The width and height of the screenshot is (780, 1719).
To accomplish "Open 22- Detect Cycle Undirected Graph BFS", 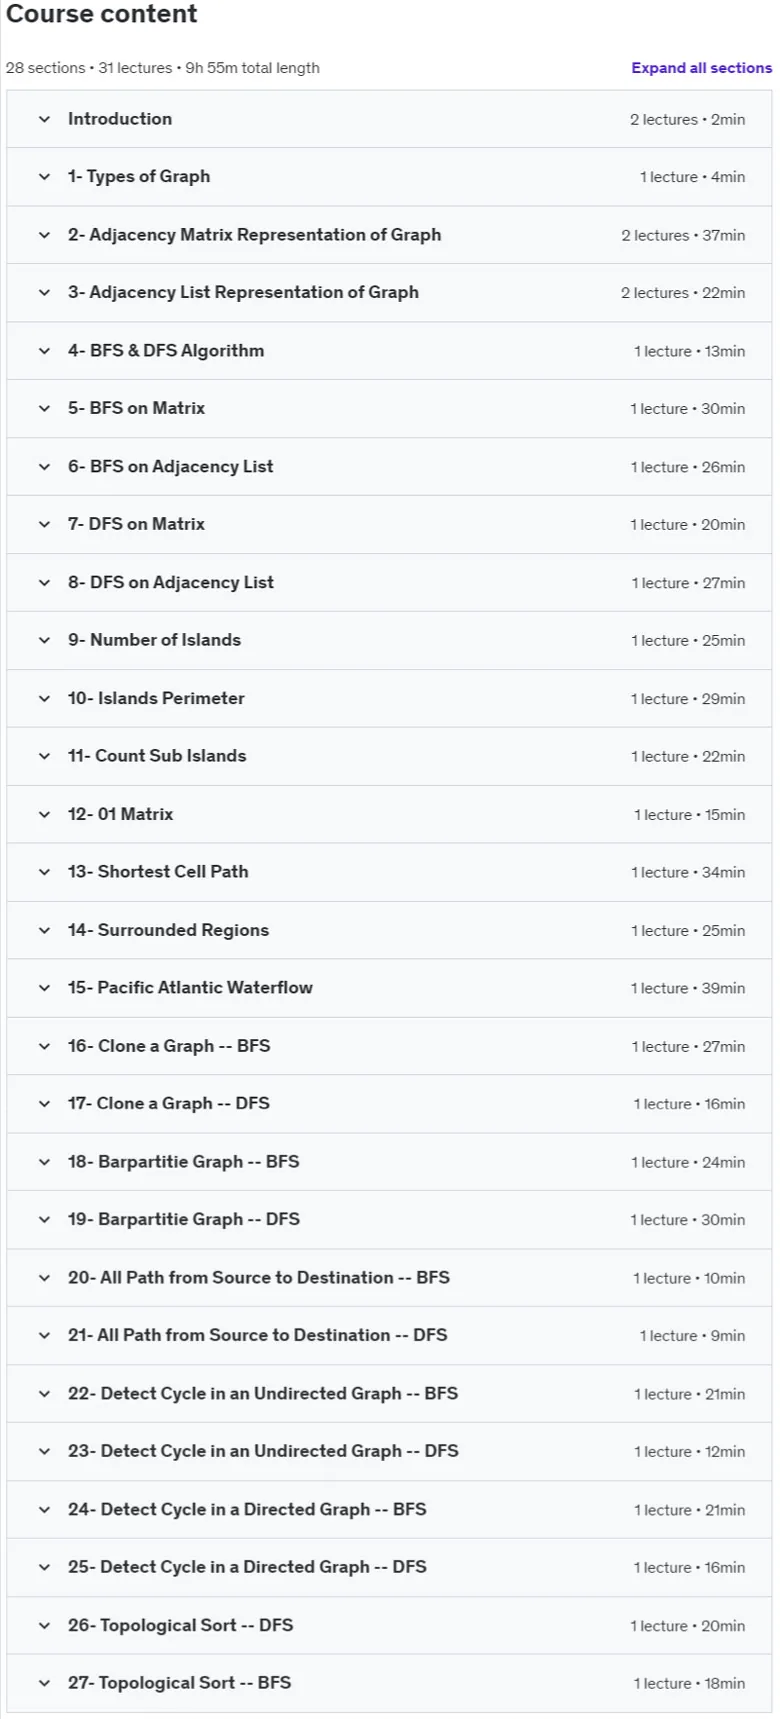I will coord(389,1393).
